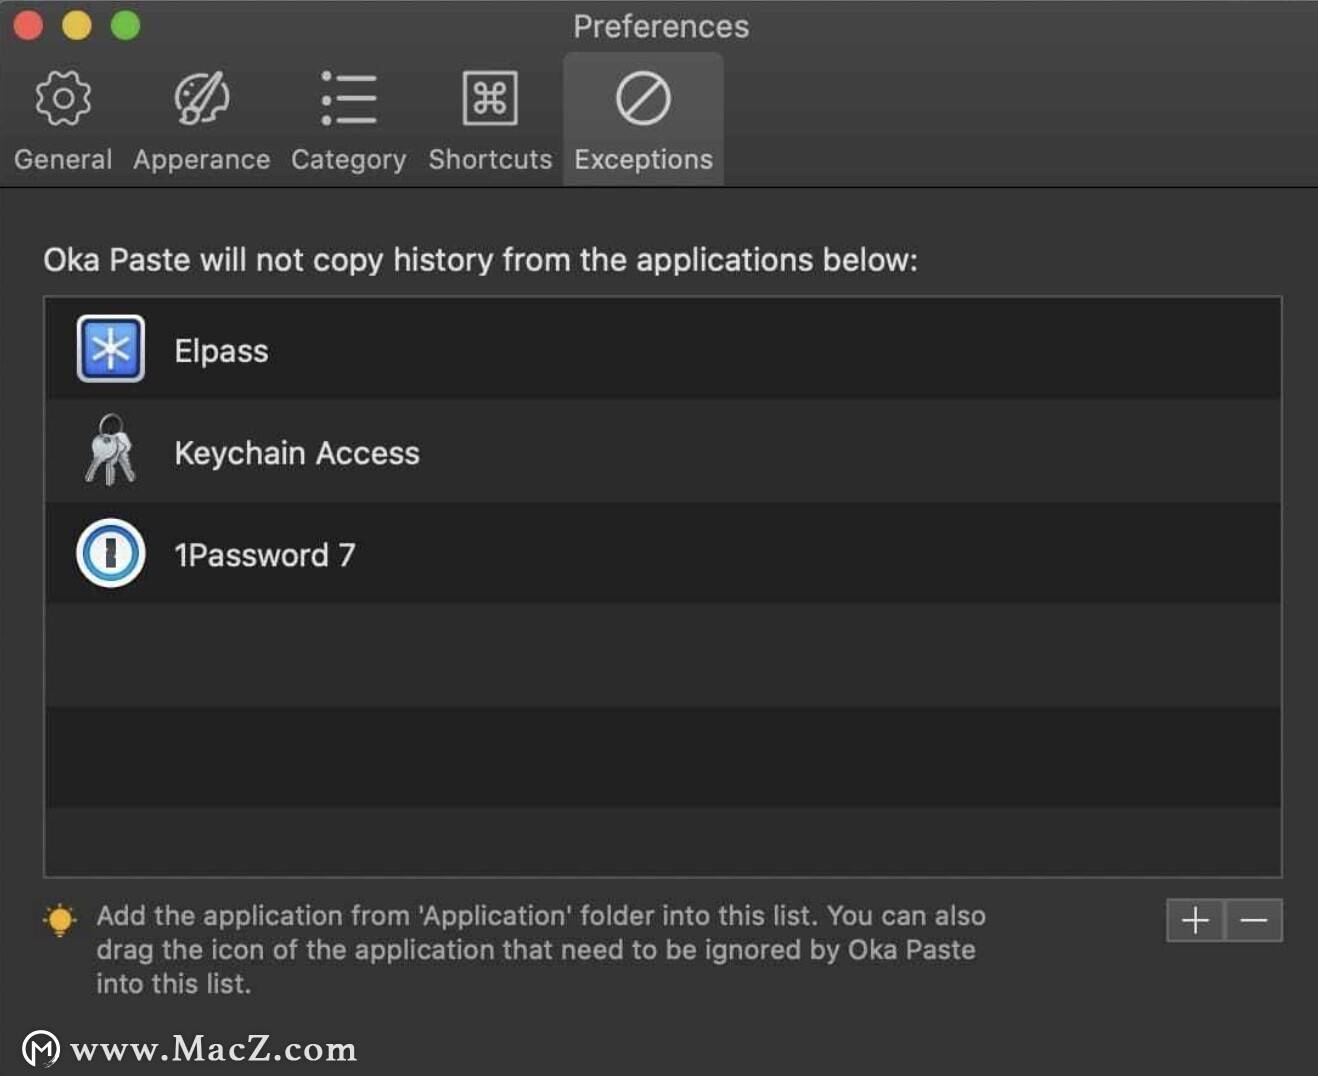
Task: Remove selected application with the minus button
Action: [1254, 920]
